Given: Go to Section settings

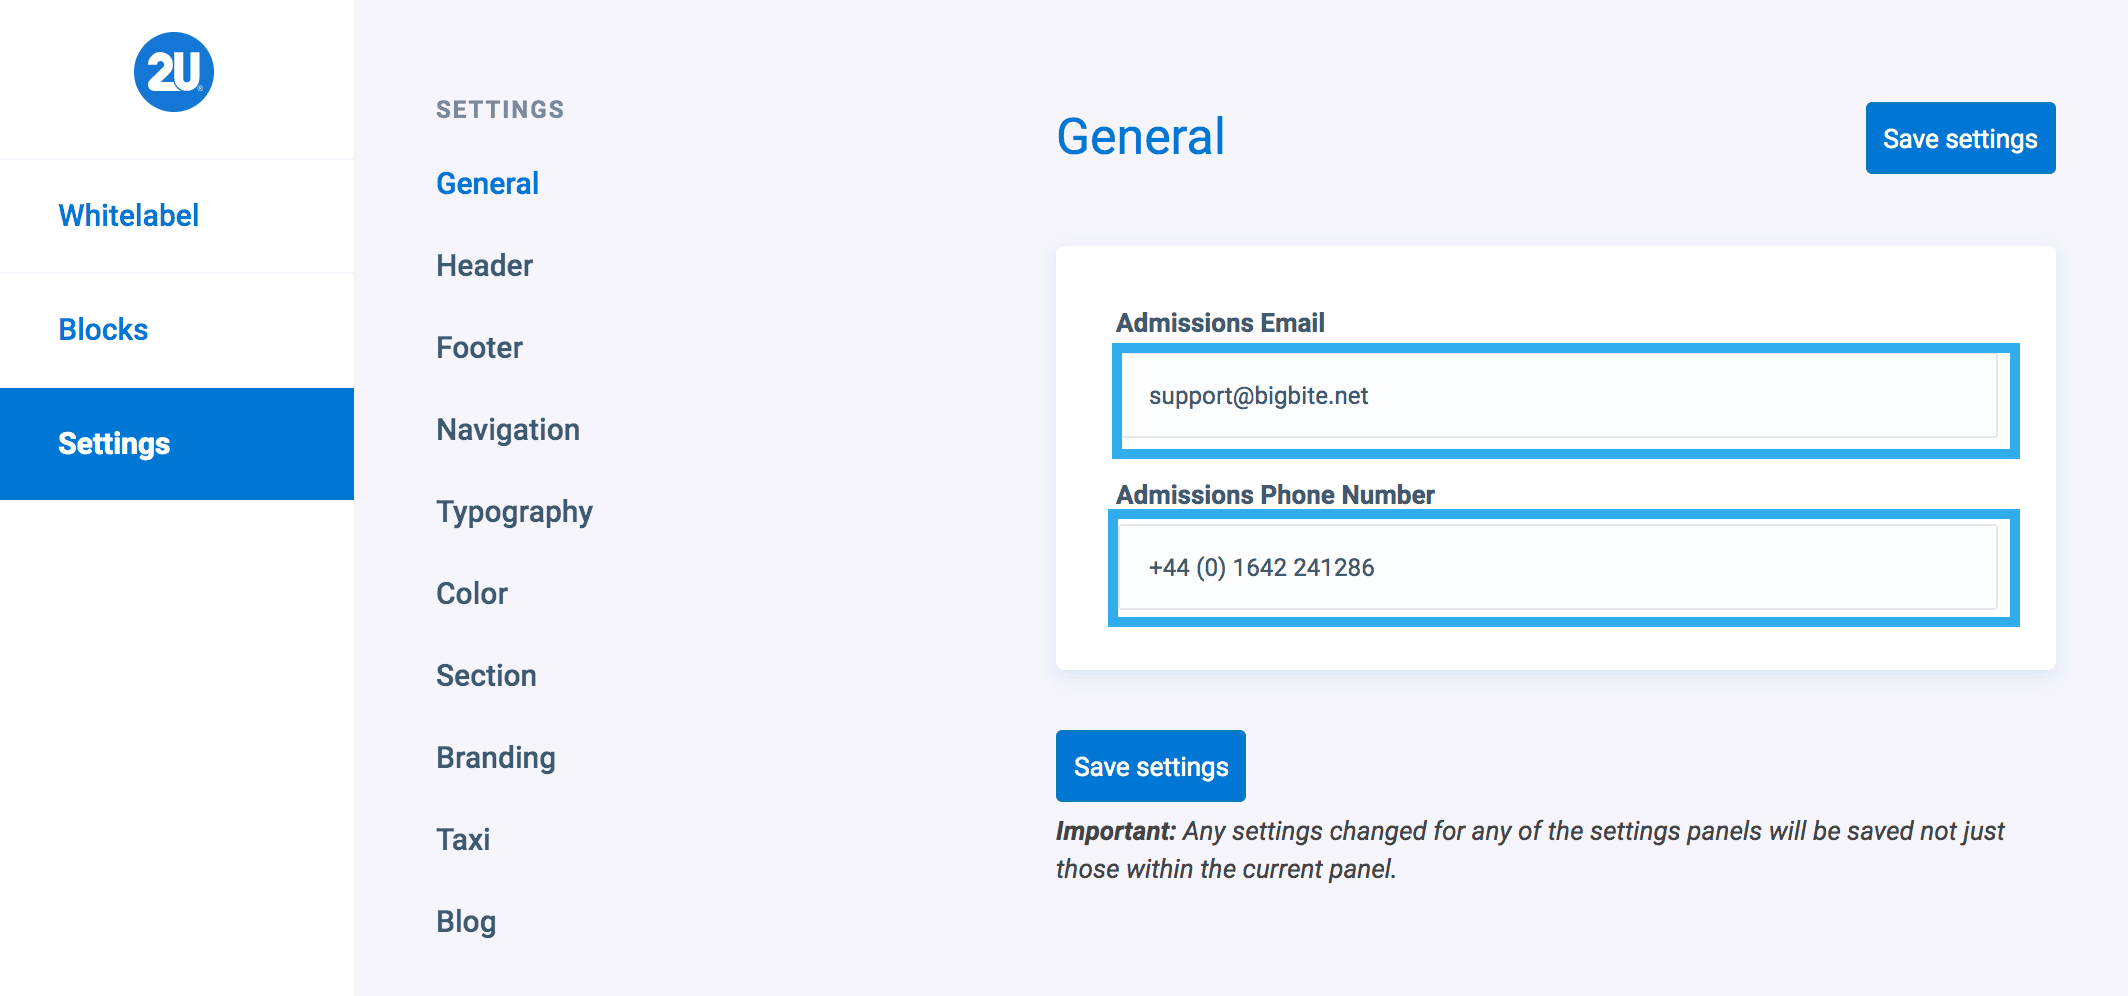Looking at the screenshot, I should pyautogui.click(x=486, y=676).
